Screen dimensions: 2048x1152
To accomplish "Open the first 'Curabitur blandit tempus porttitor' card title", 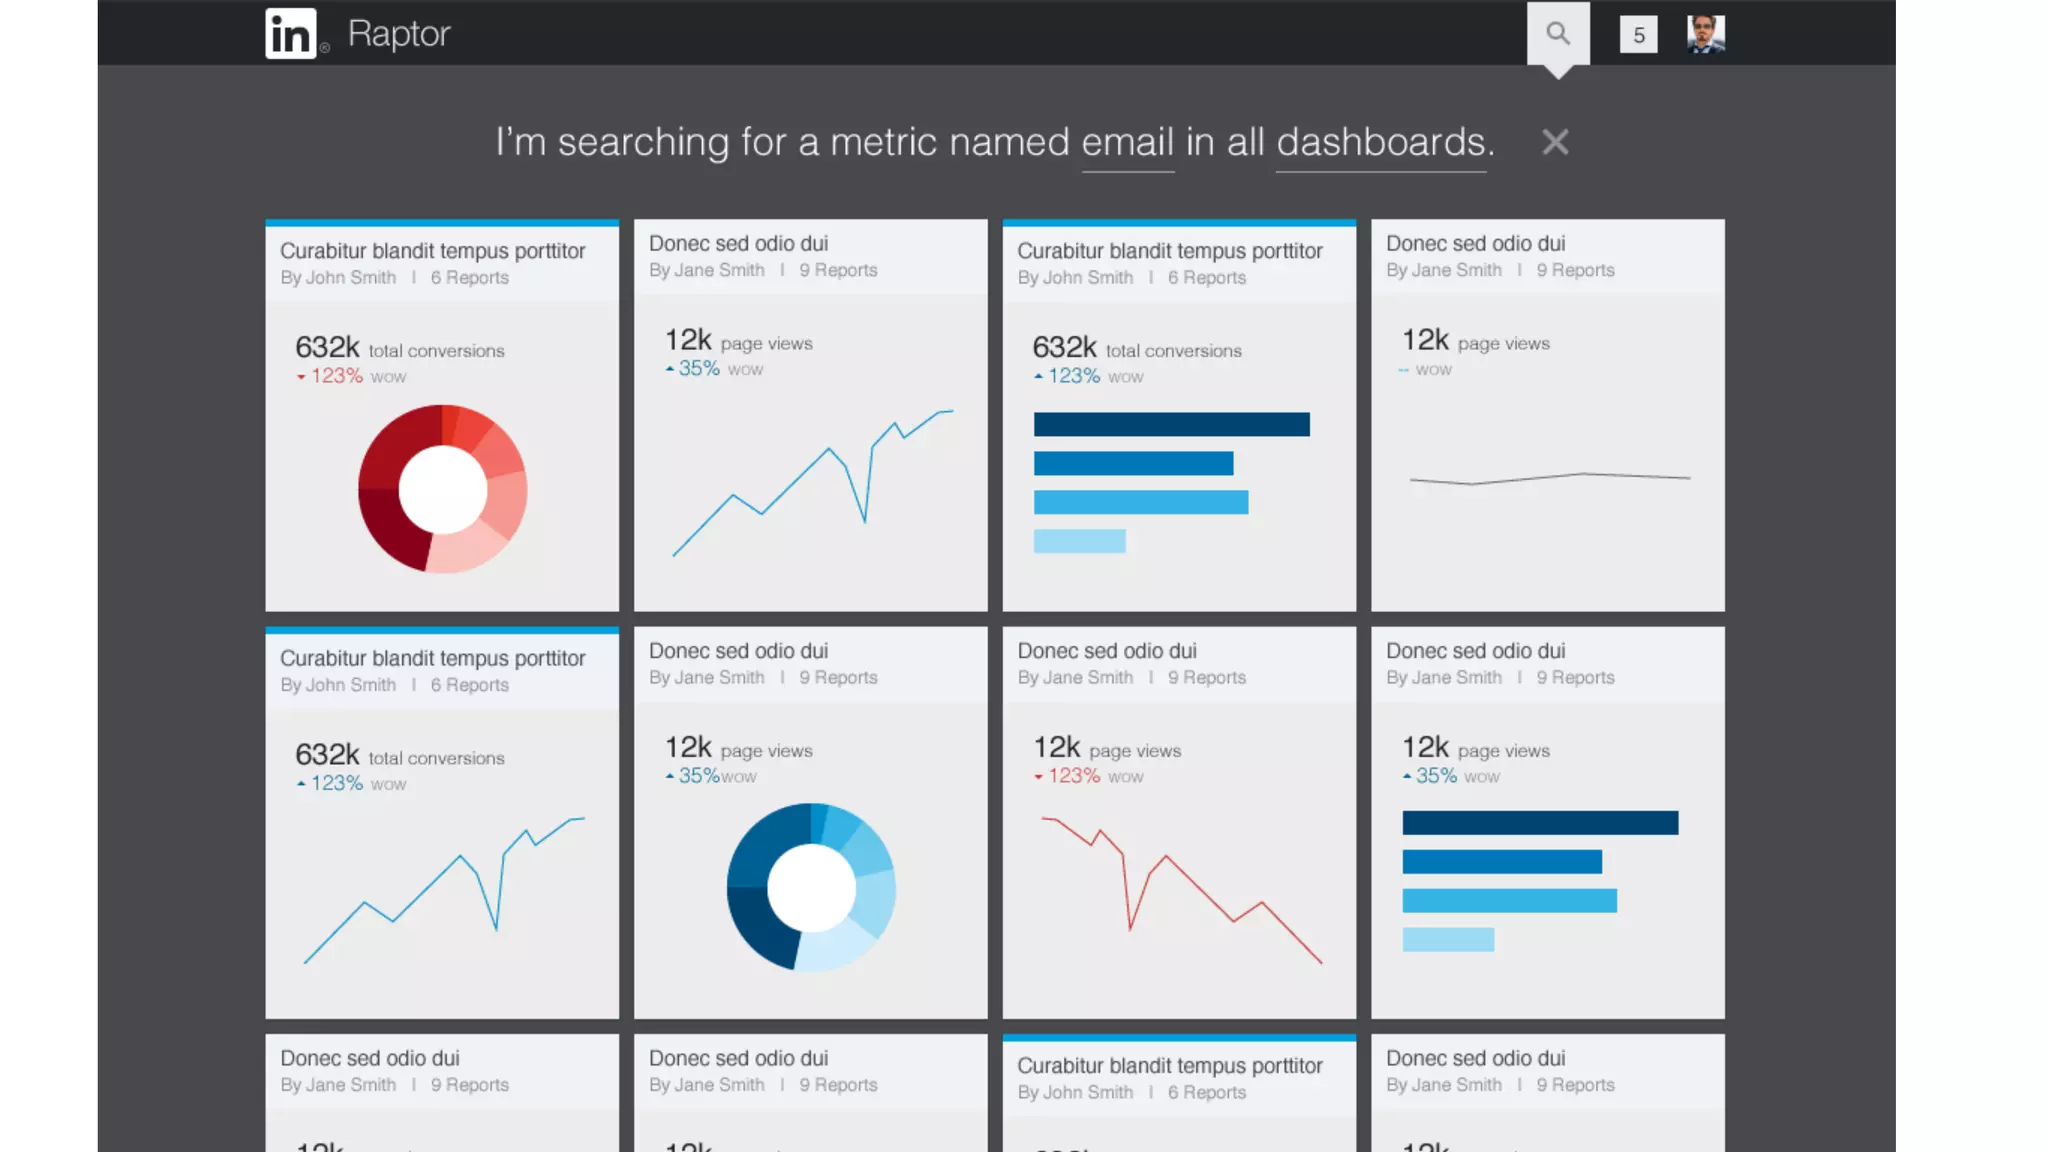I will click(x=432, y=251).
